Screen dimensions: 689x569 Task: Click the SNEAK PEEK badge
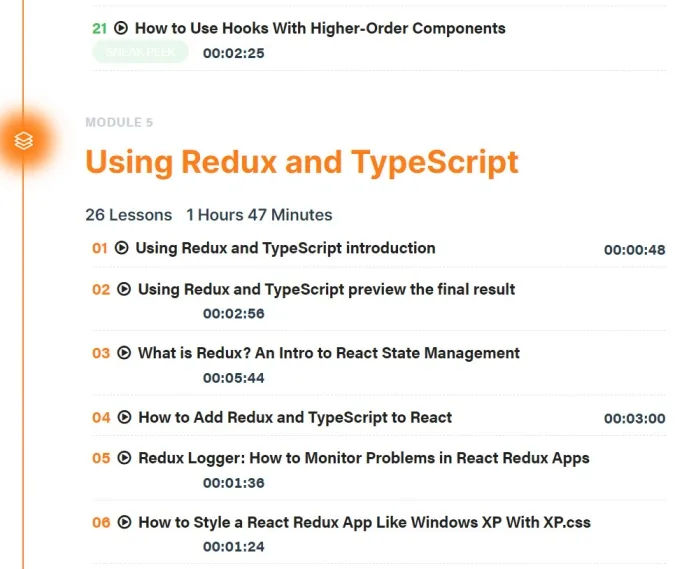click(140, 52)
